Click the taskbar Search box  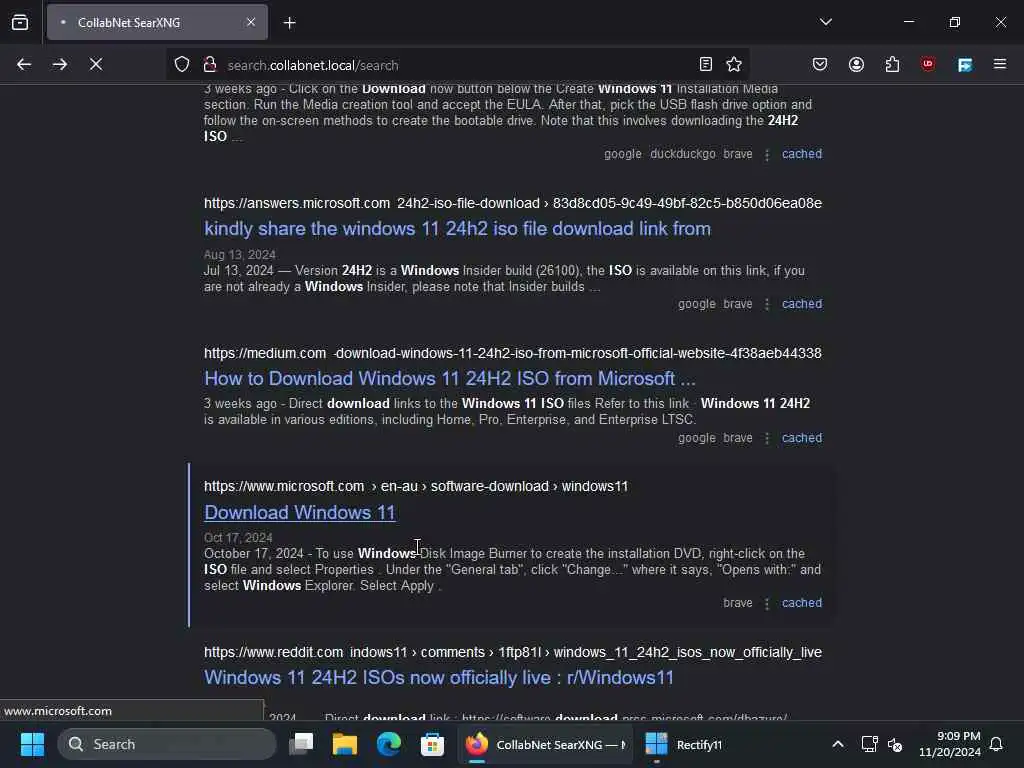coord(167,744)
